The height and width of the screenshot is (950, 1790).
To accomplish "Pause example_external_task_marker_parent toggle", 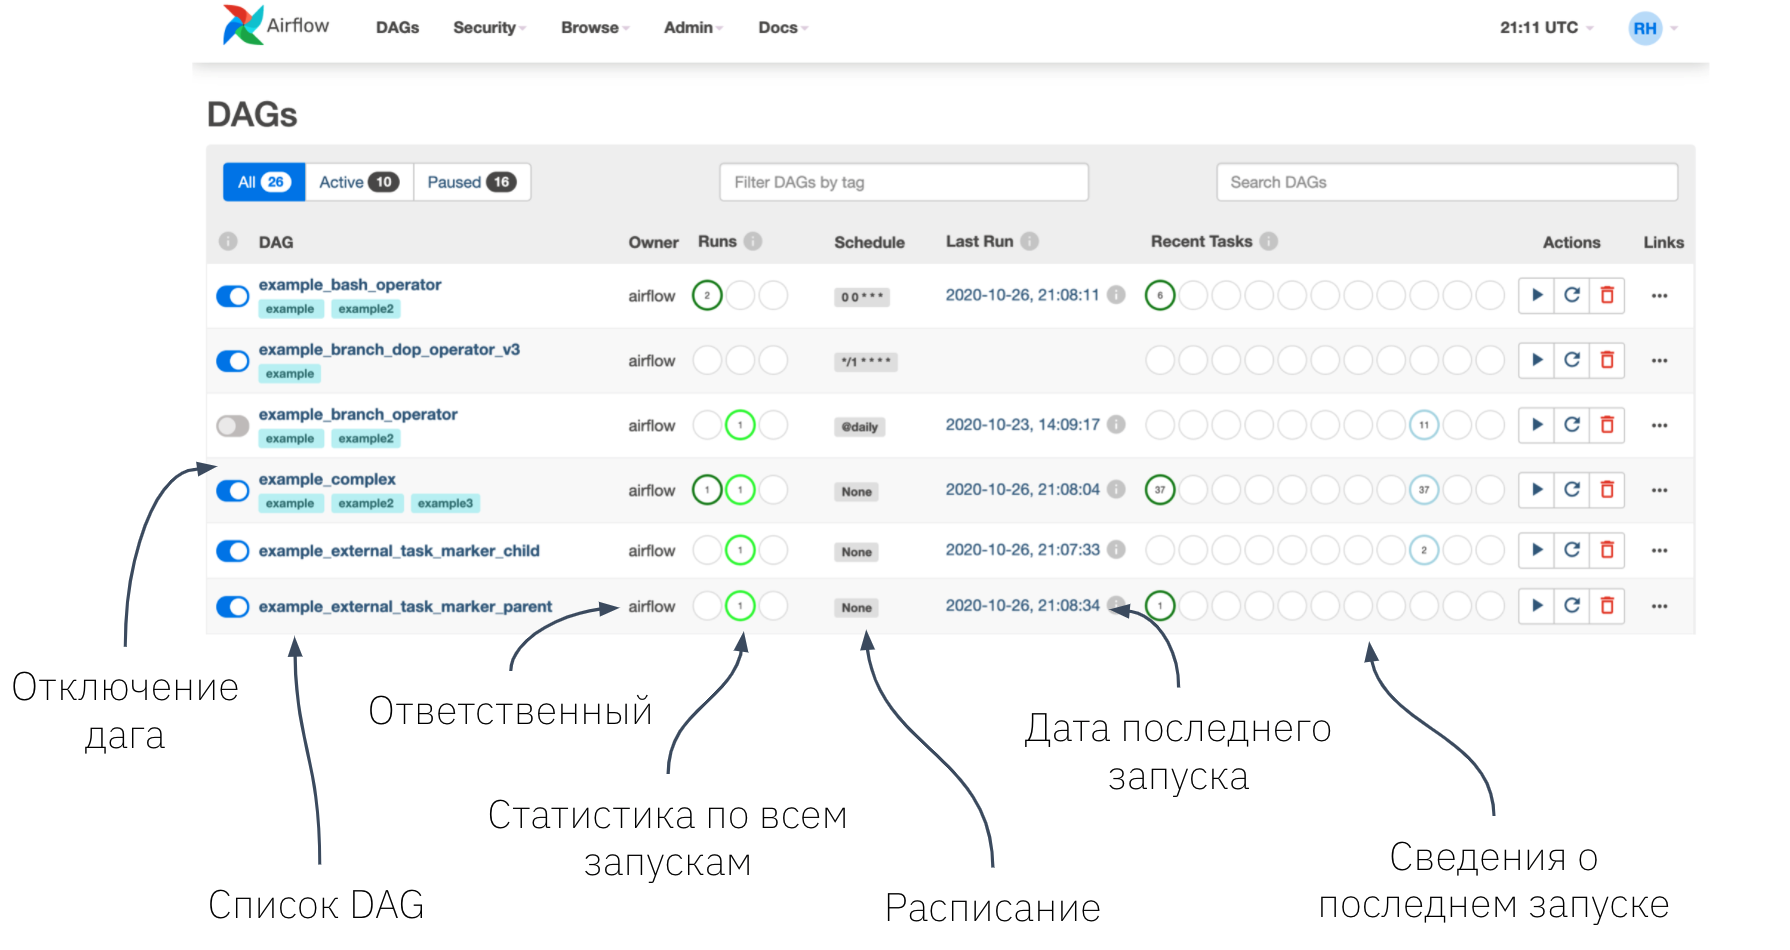I will coord(233,607).
